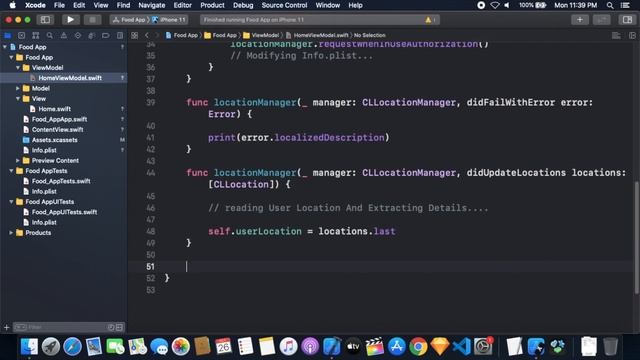Open the Product menu

coord(212,5)
